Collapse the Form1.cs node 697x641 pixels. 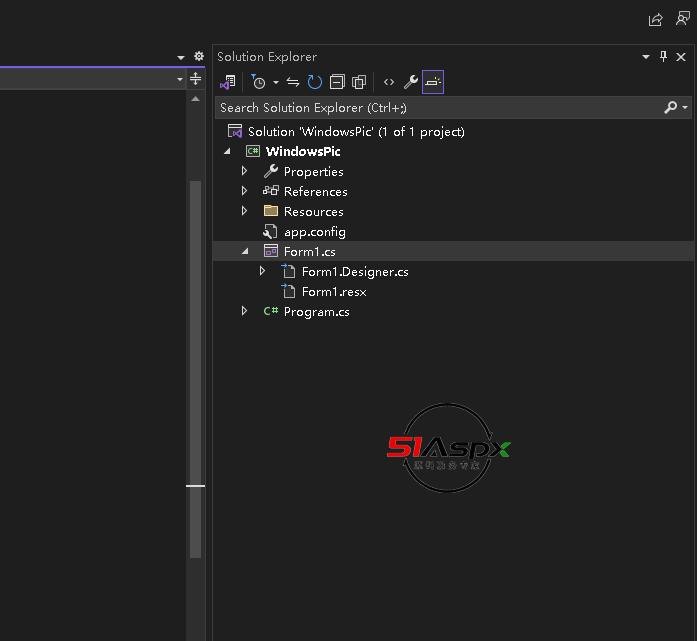(x=245, y=251)
